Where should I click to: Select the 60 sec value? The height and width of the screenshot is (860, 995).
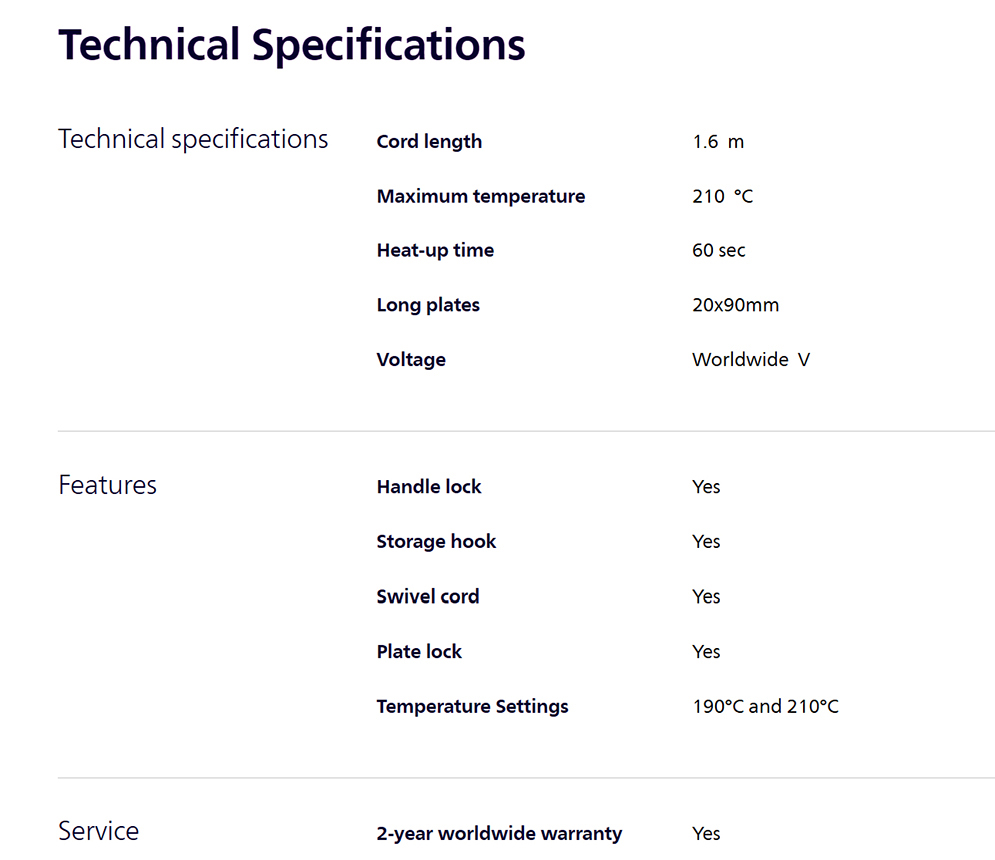coord(719,251)
